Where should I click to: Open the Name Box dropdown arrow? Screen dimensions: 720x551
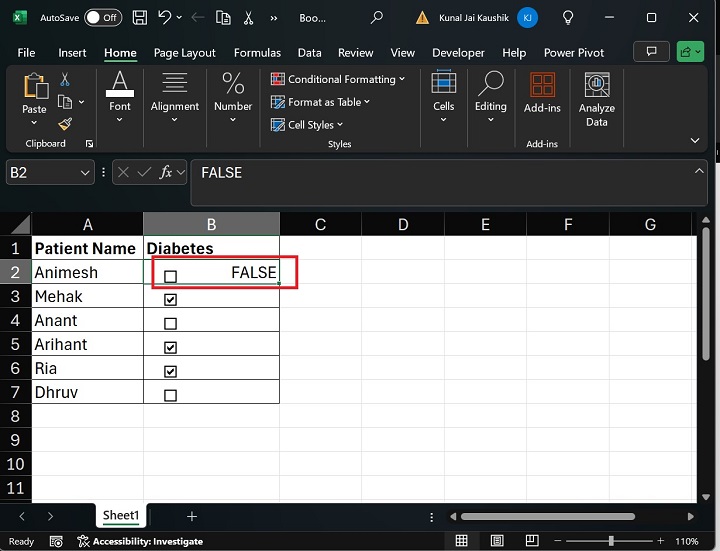[85, 173]
